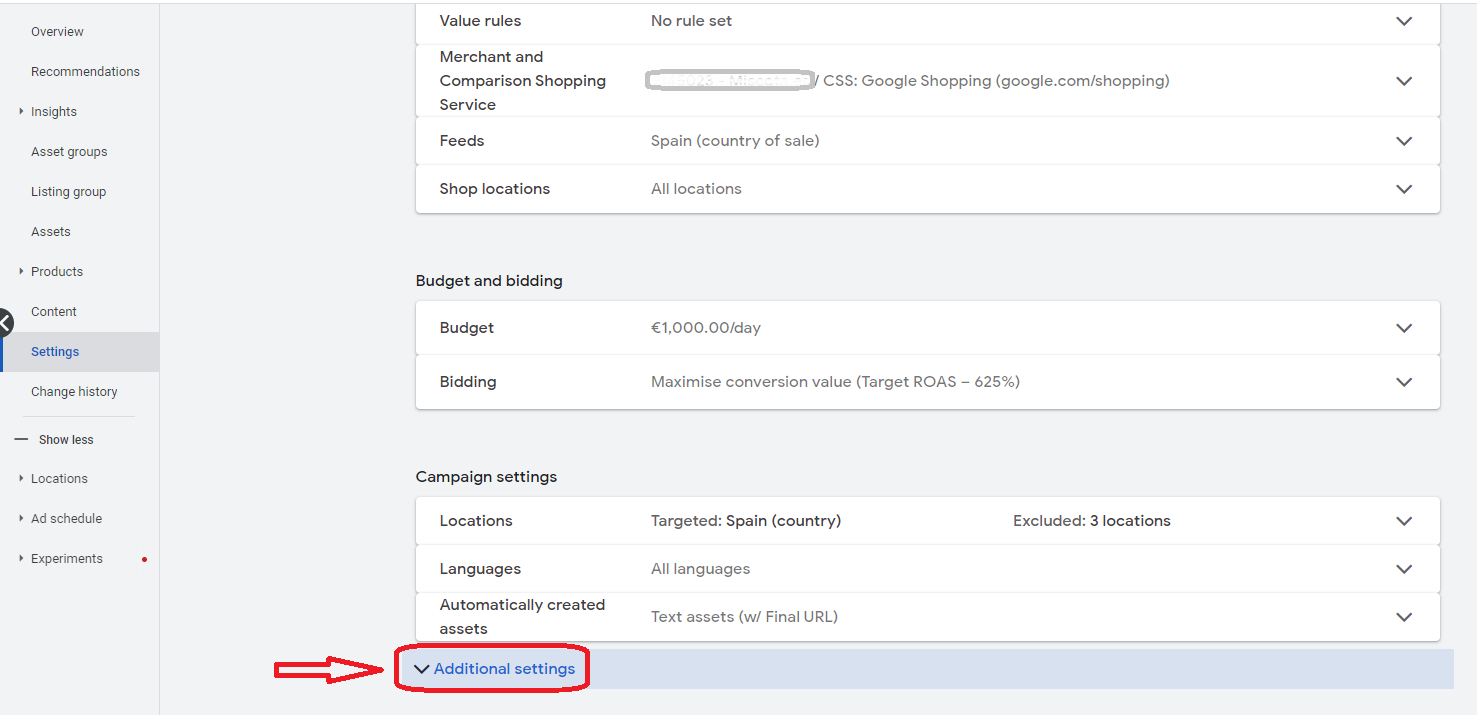Click Excluded: 3 locations text
This screenshot has height=715, width=1477.
(1092, 521)
